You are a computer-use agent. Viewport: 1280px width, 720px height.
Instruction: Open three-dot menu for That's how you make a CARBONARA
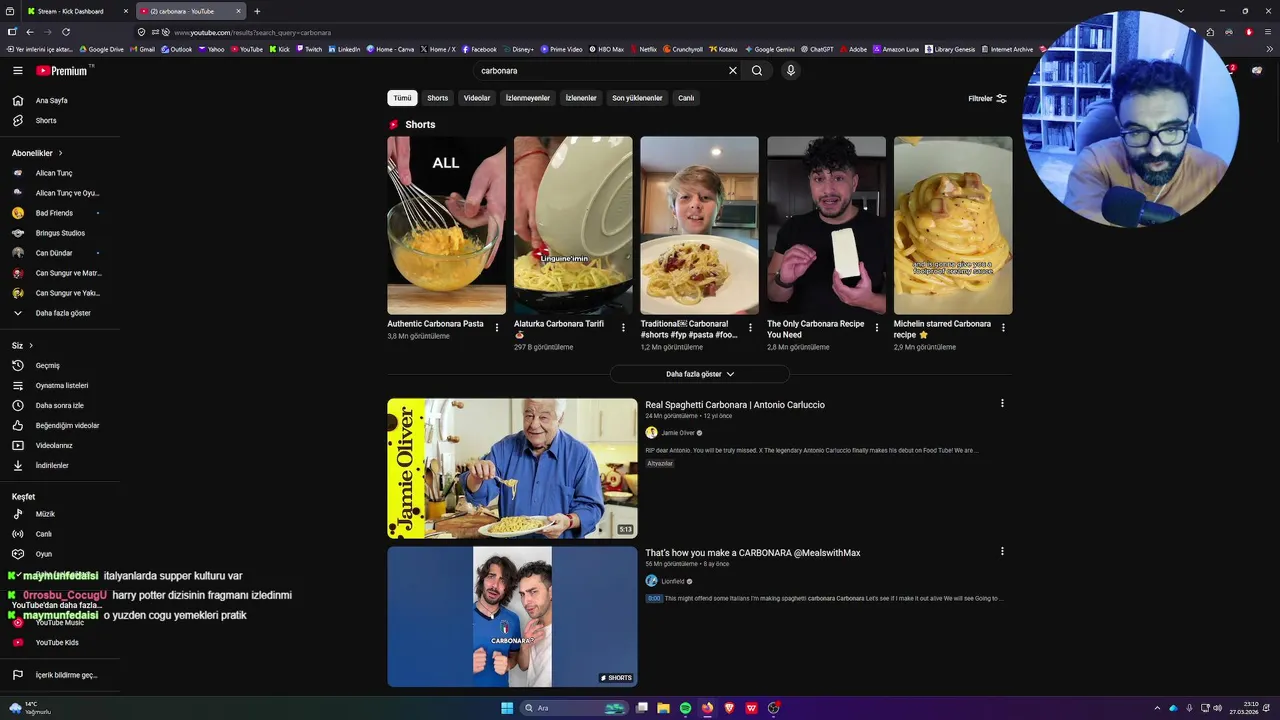coord(1002,551)
